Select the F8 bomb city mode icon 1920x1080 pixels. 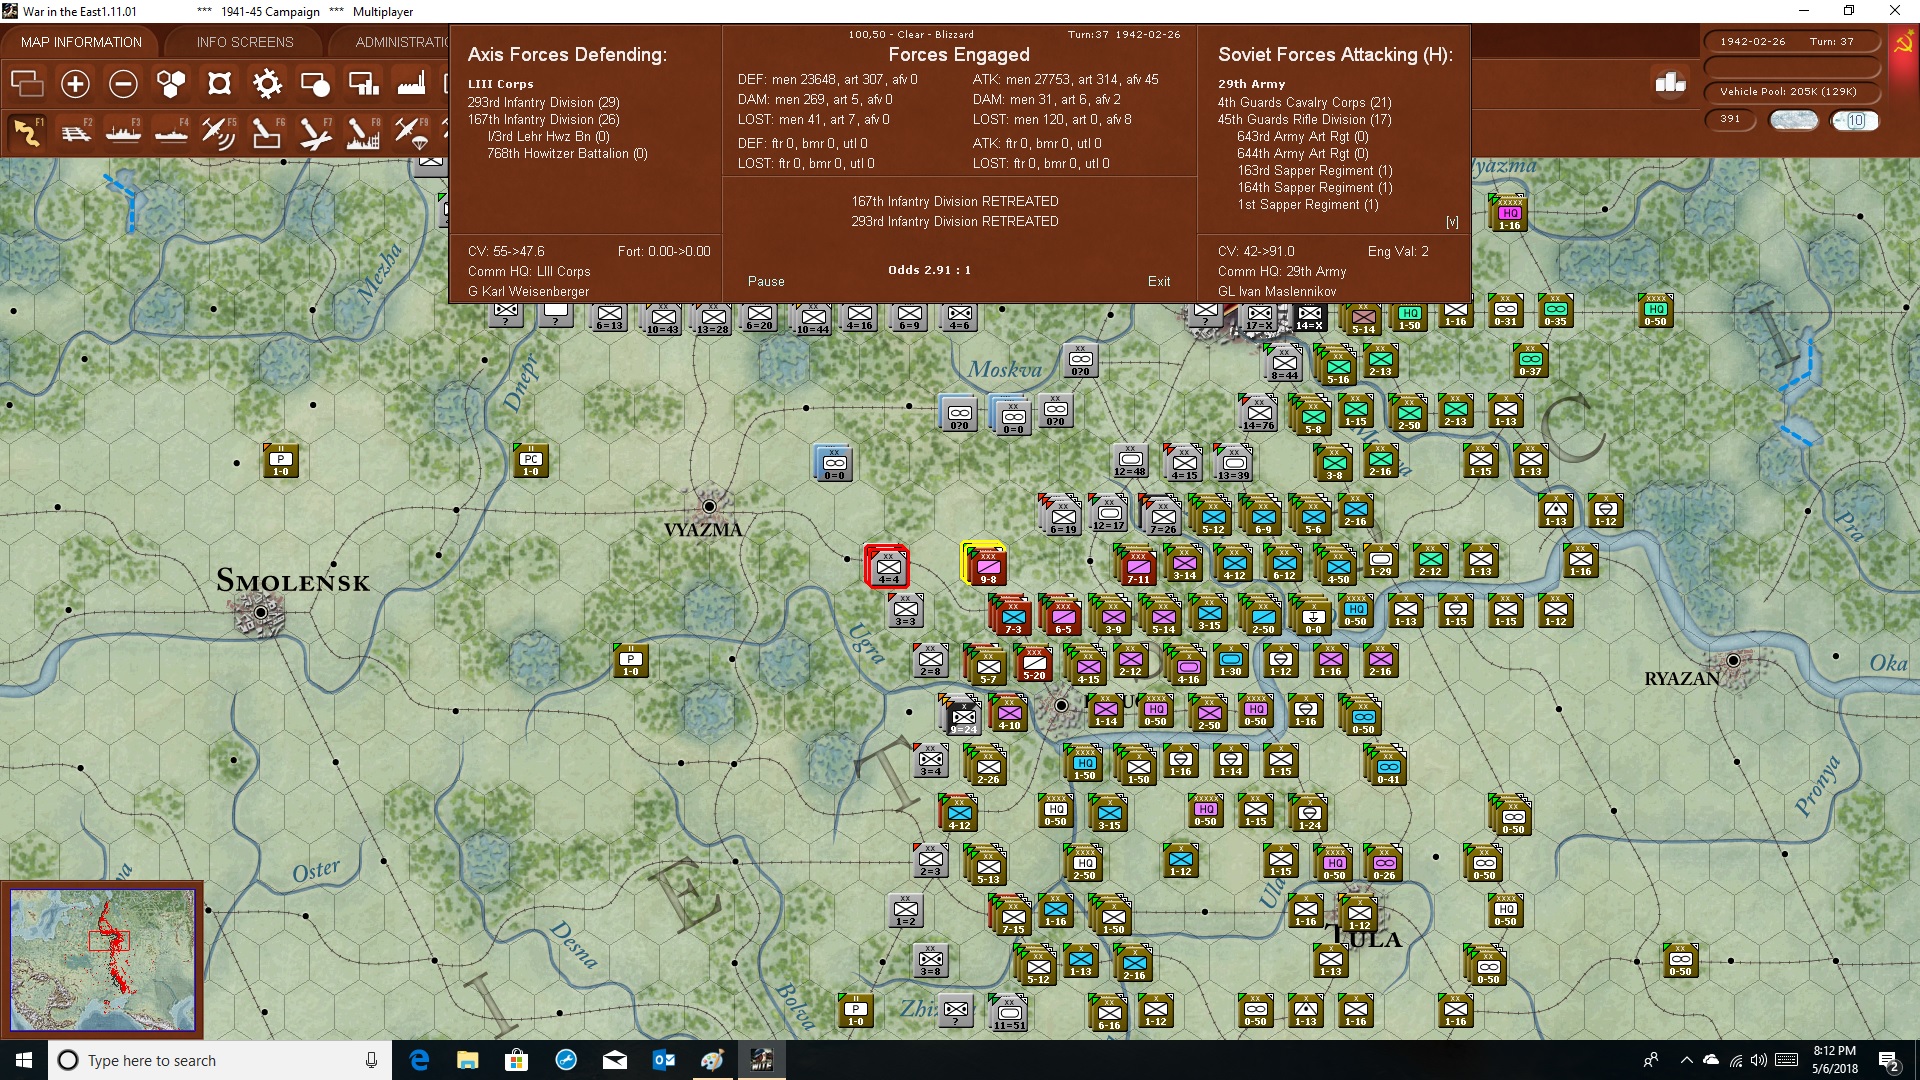click(x=363, y=132)
